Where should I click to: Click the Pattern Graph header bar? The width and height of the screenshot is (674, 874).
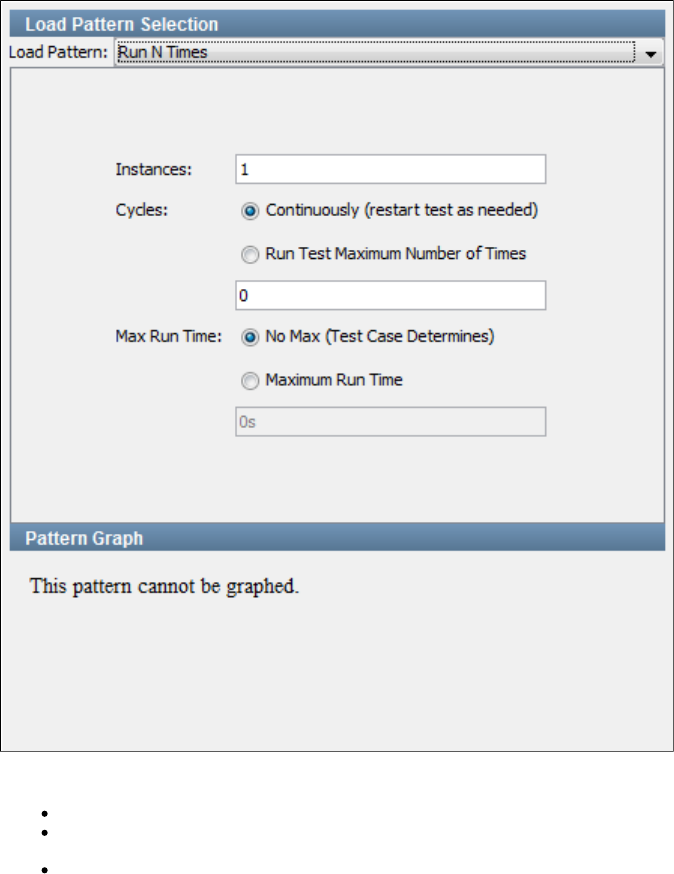point(336,538)
